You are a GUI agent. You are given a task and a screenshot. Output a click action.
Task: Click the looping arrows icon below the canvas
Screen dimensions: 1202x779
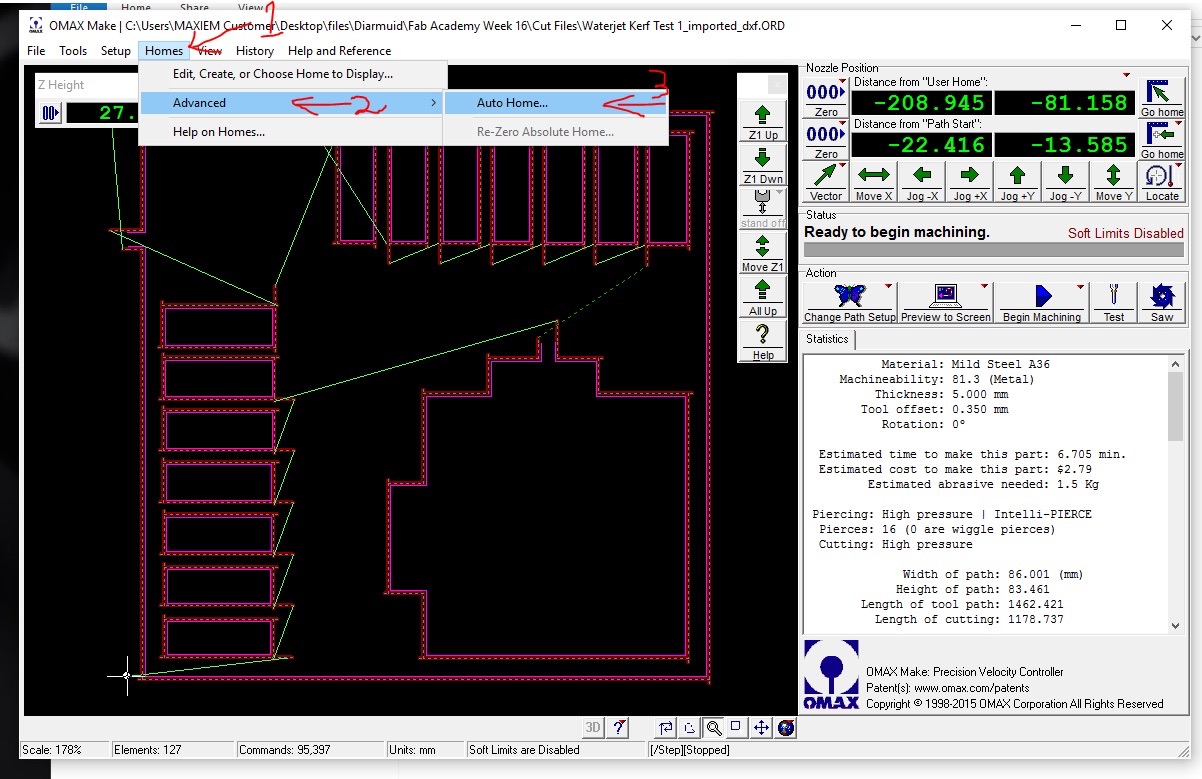(667, 727)
